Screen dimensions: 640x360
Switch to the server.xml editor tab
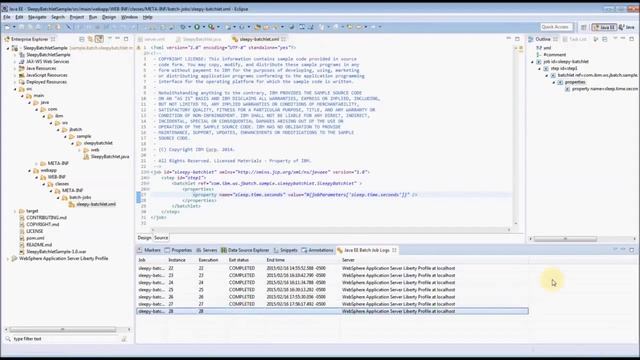coord(152,39)
